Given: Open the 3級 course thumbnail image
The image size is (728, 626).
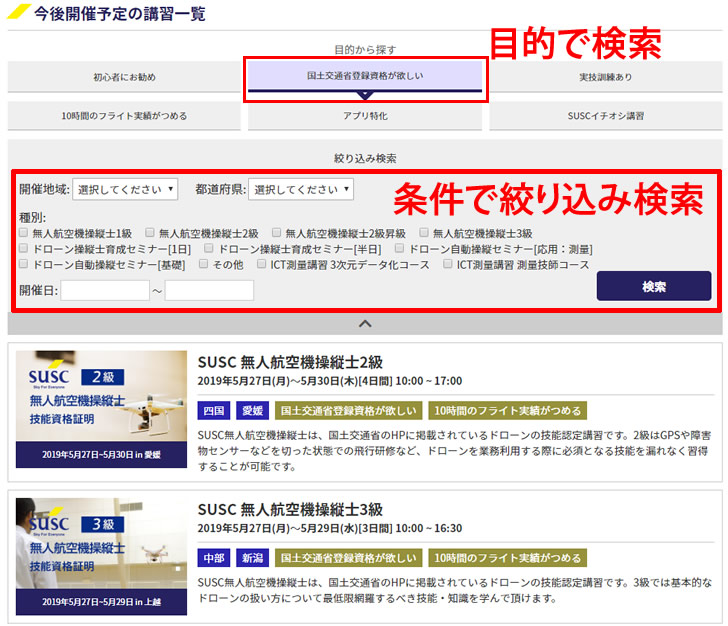Looking at the screenshot, I should click(101, 556).
